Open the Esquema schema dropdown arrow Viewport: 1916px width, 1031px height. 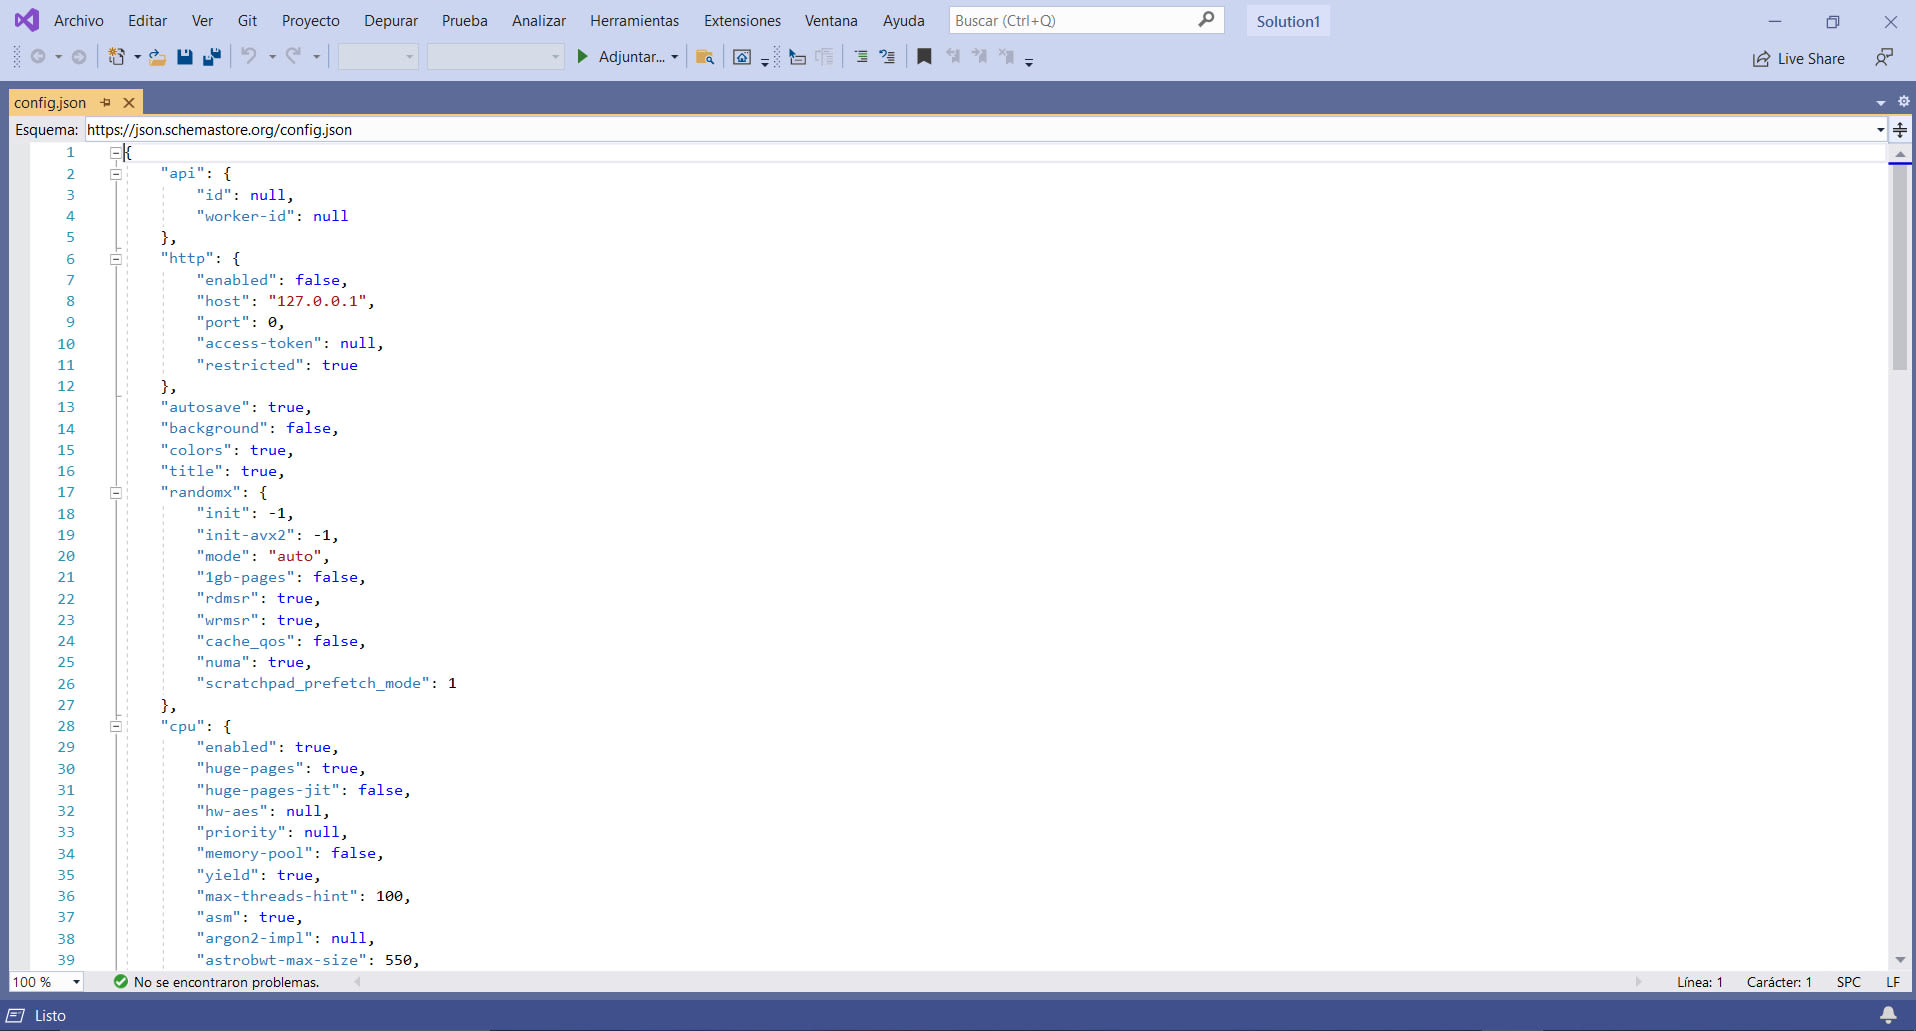point(1880,130)
